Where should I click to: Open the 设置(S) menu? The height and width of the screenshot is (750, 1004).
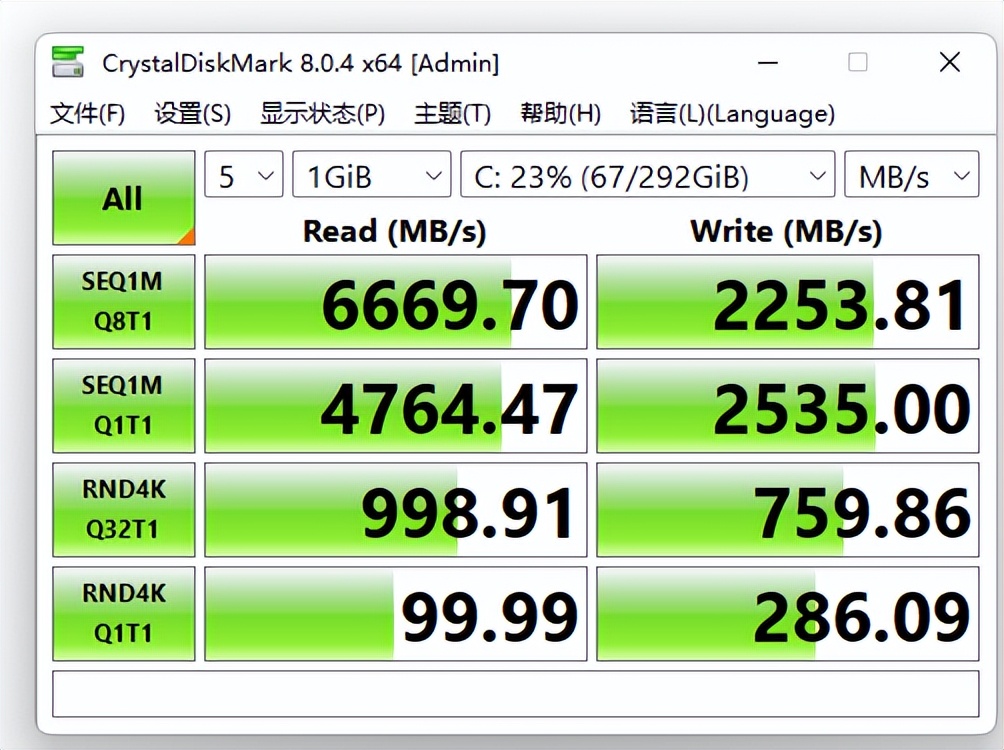[x=190, y=113]
